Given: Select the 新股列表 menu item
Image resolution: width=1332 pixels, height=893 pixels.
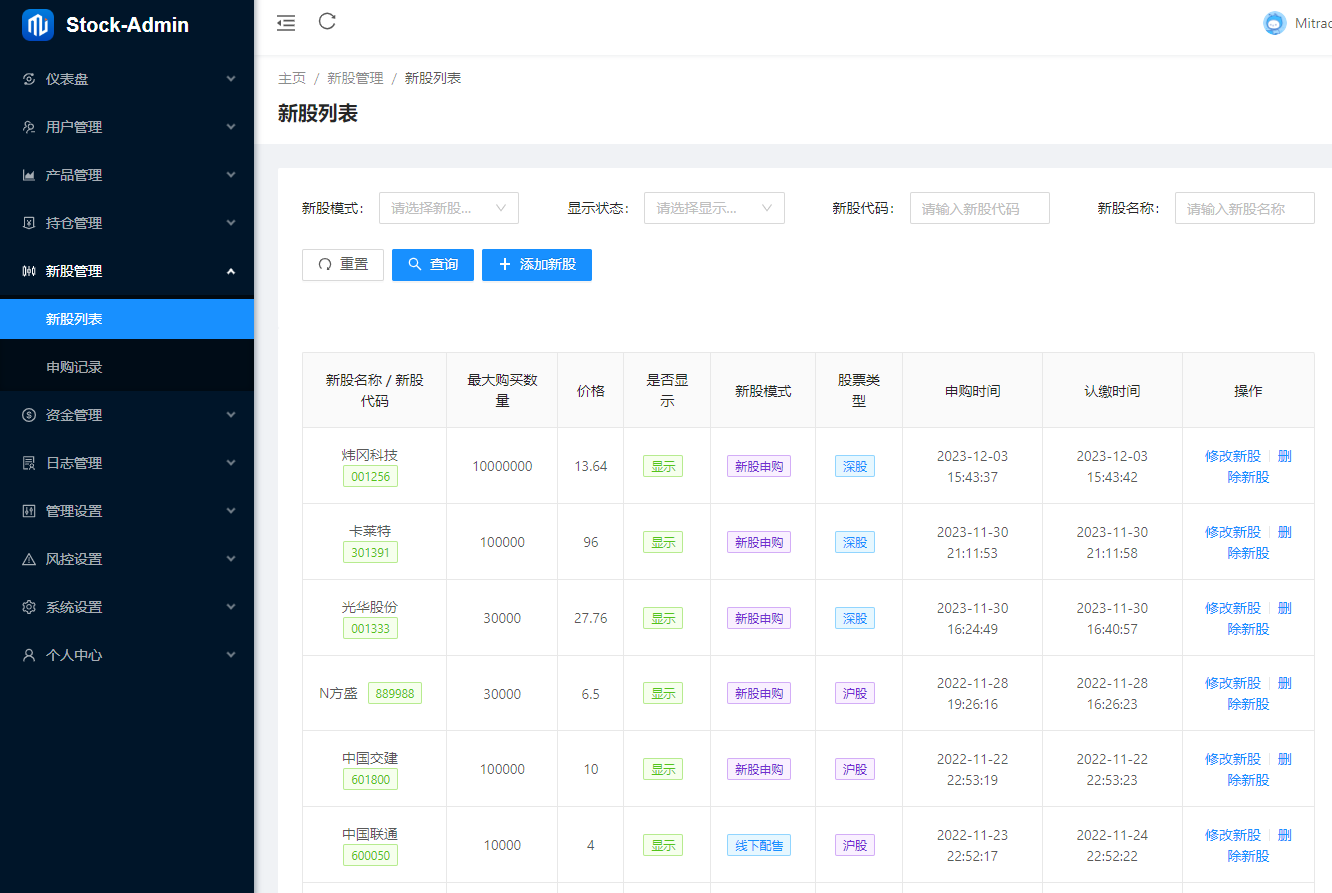Looking at the screenshot, I should 74,319.
